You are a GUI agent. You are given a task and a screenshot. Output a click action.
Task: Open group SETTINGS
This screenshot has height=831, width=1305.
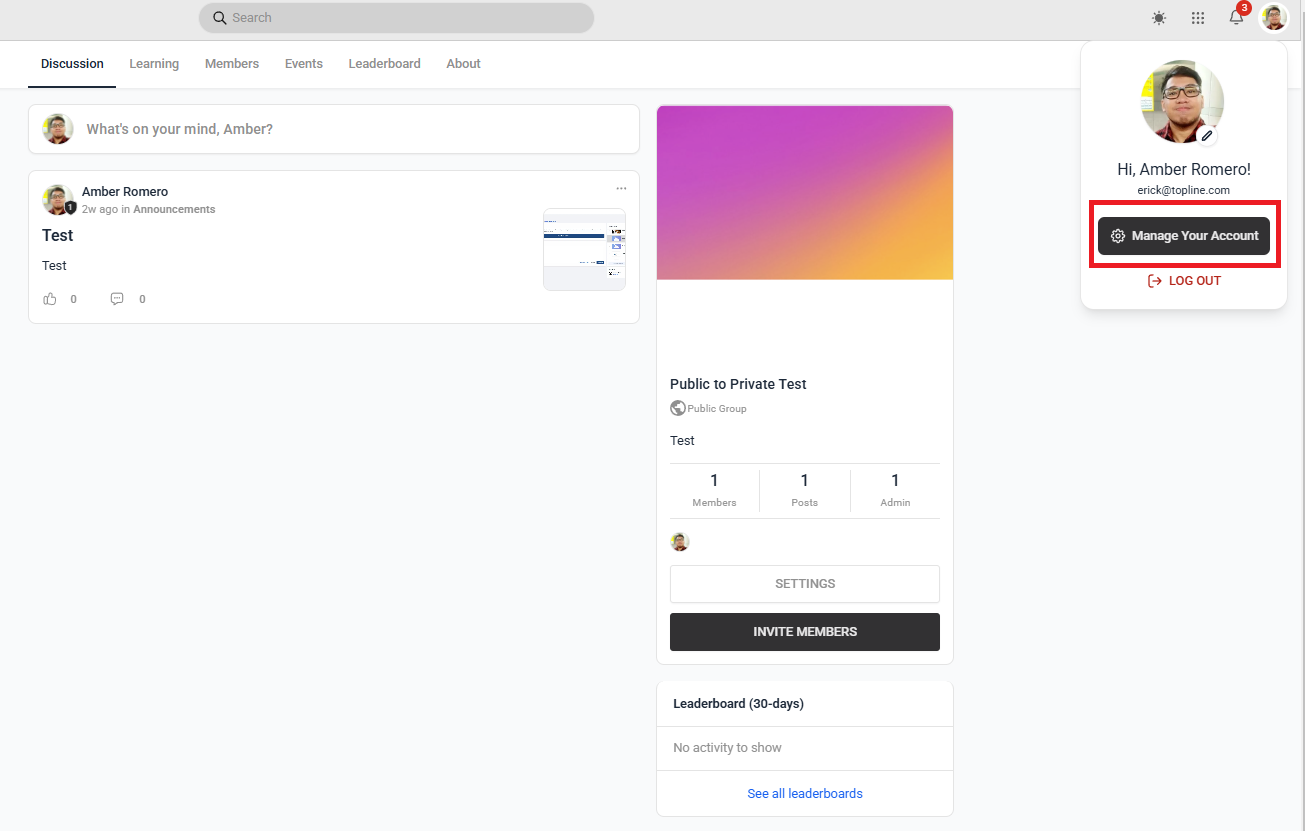pyautogui.click(x=805, y=584)
